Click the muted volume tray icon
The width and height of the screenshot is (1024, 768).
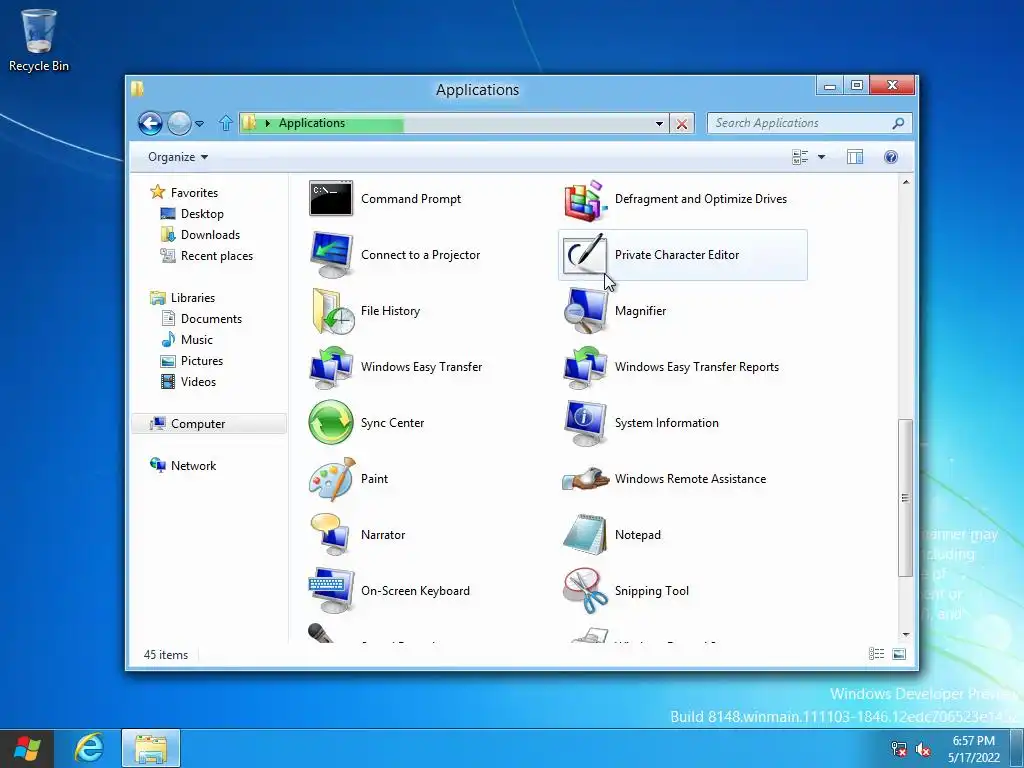pyautogui.click(x=923, y=749)
